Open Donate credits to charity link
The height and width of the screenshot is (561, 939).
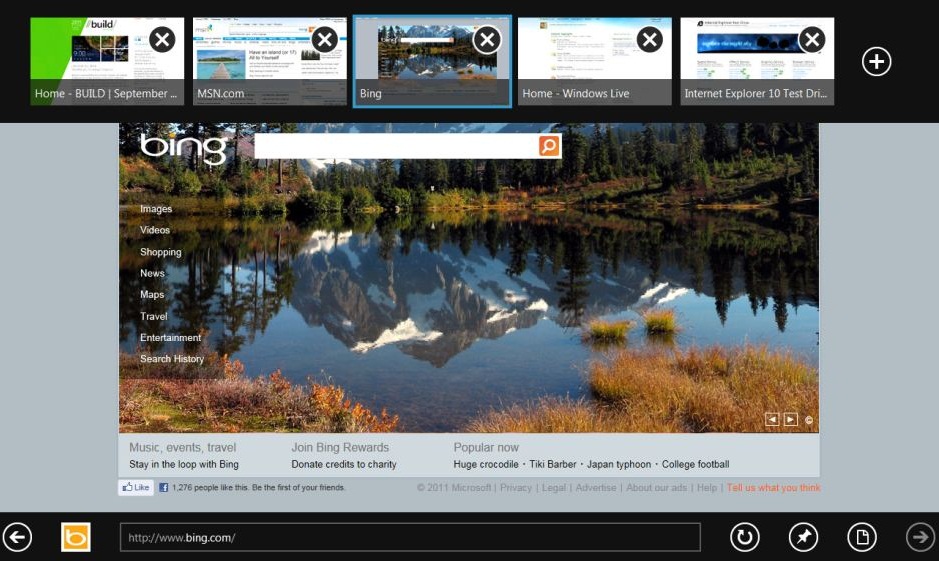[x=344, y=464]
